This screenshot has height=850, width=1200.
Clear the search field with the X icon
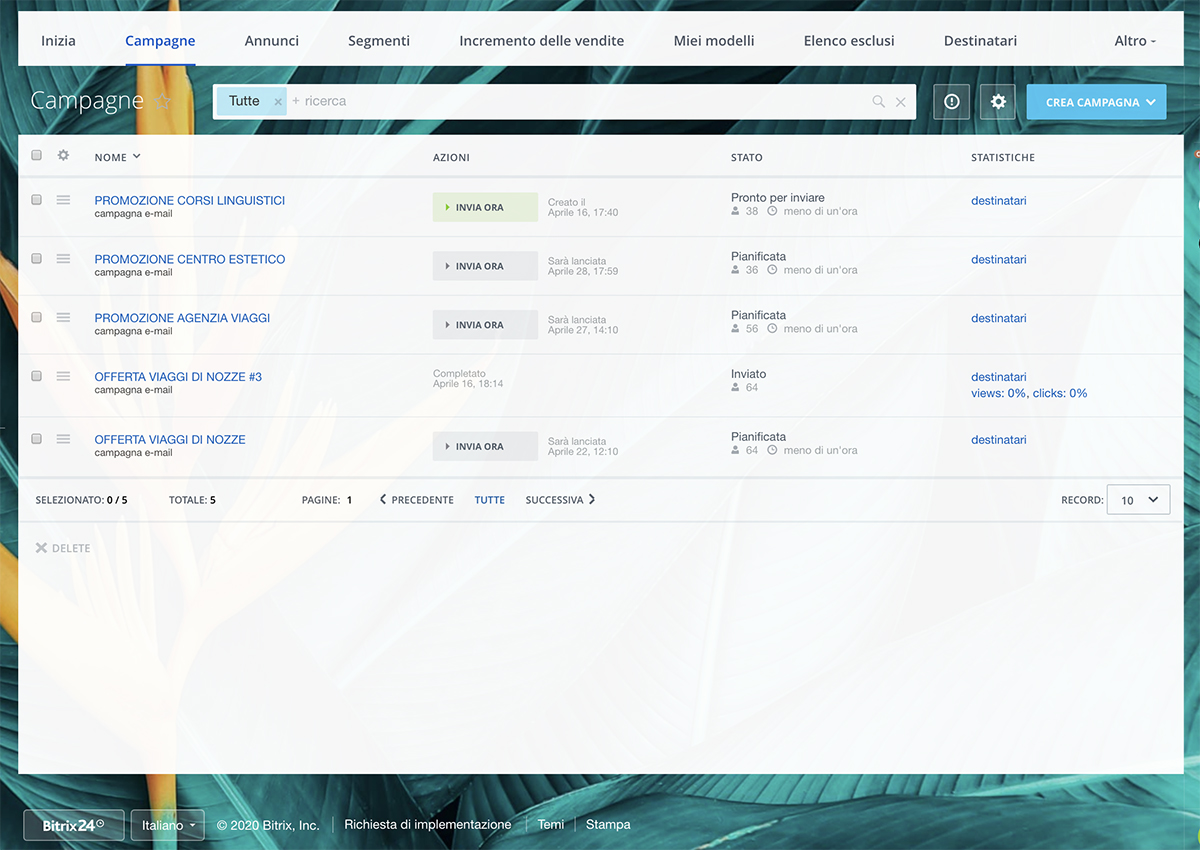point(901,102)
